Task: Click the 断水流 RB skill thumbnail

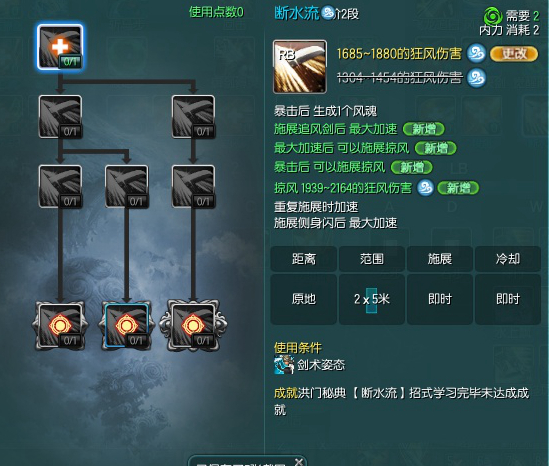Action: click(300, 67)
